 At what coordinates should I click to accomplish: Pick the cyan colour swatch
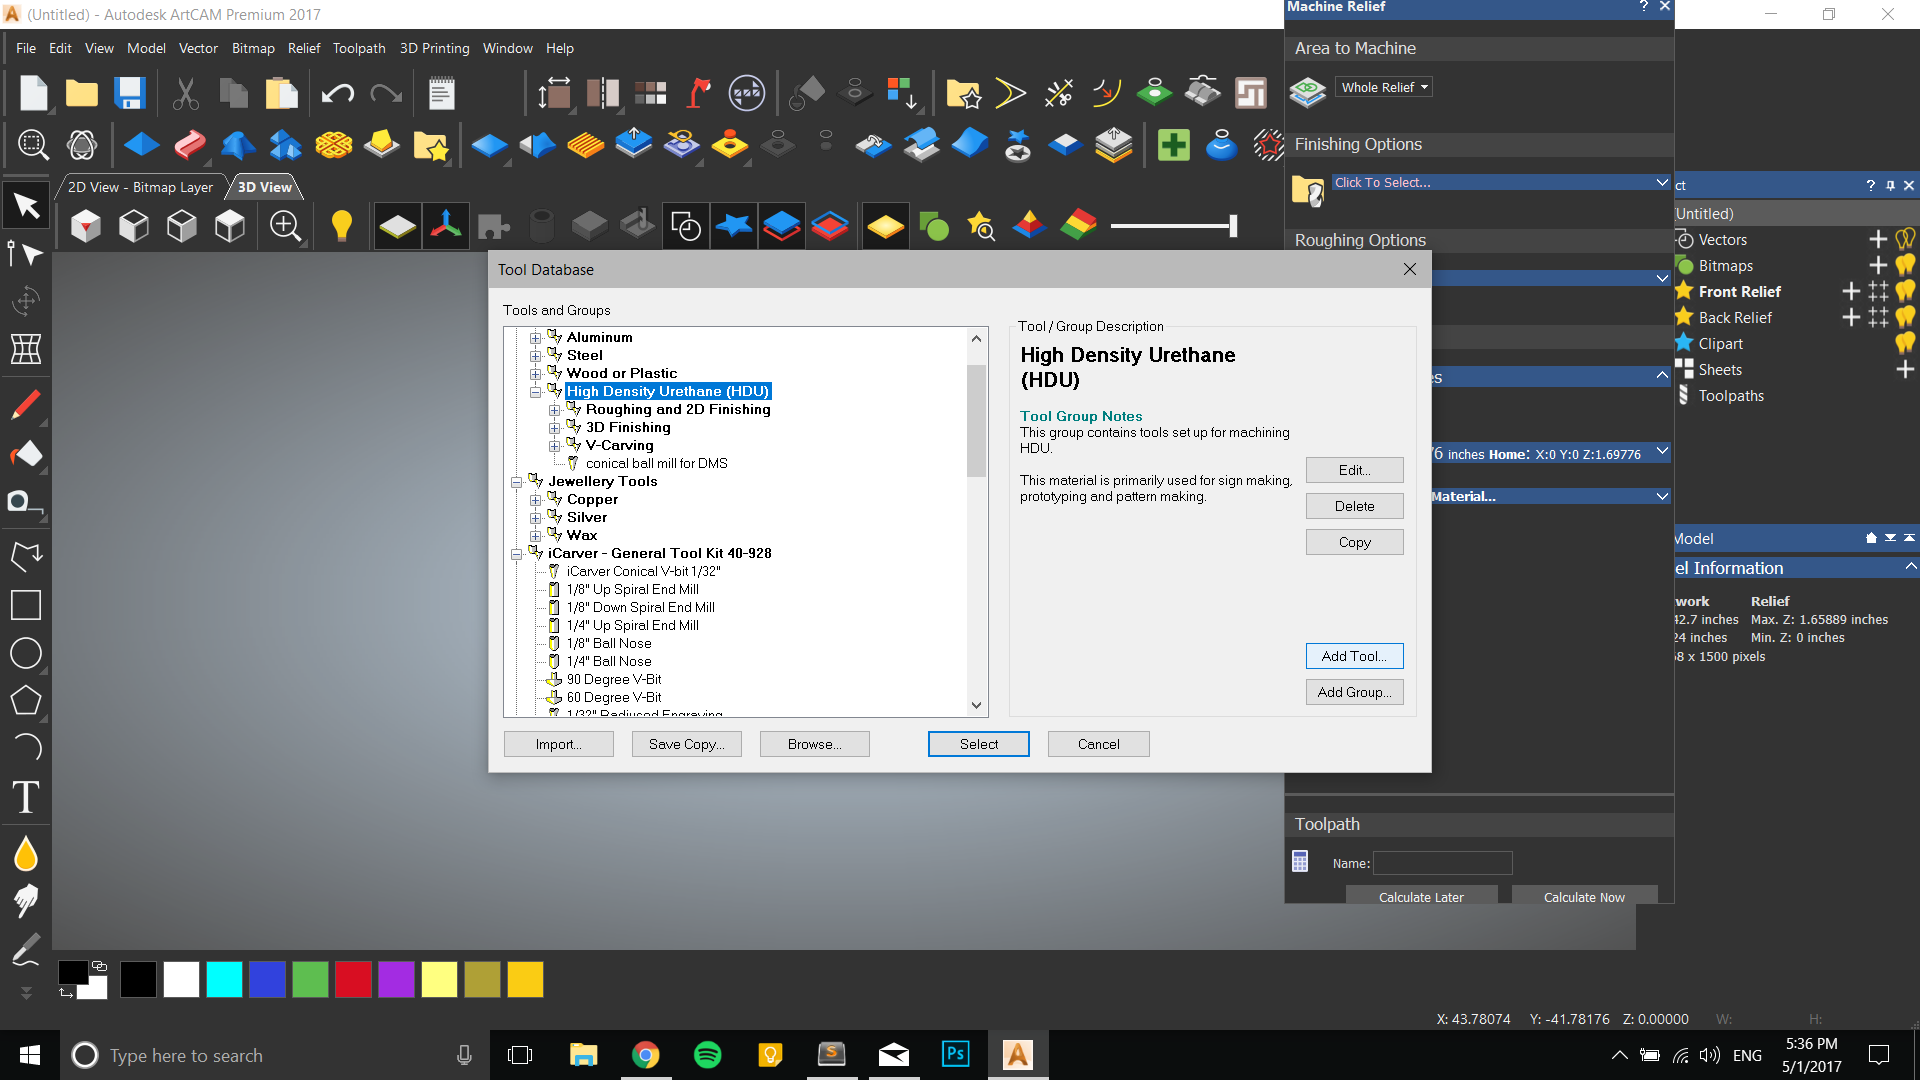[x=224, y=979]
